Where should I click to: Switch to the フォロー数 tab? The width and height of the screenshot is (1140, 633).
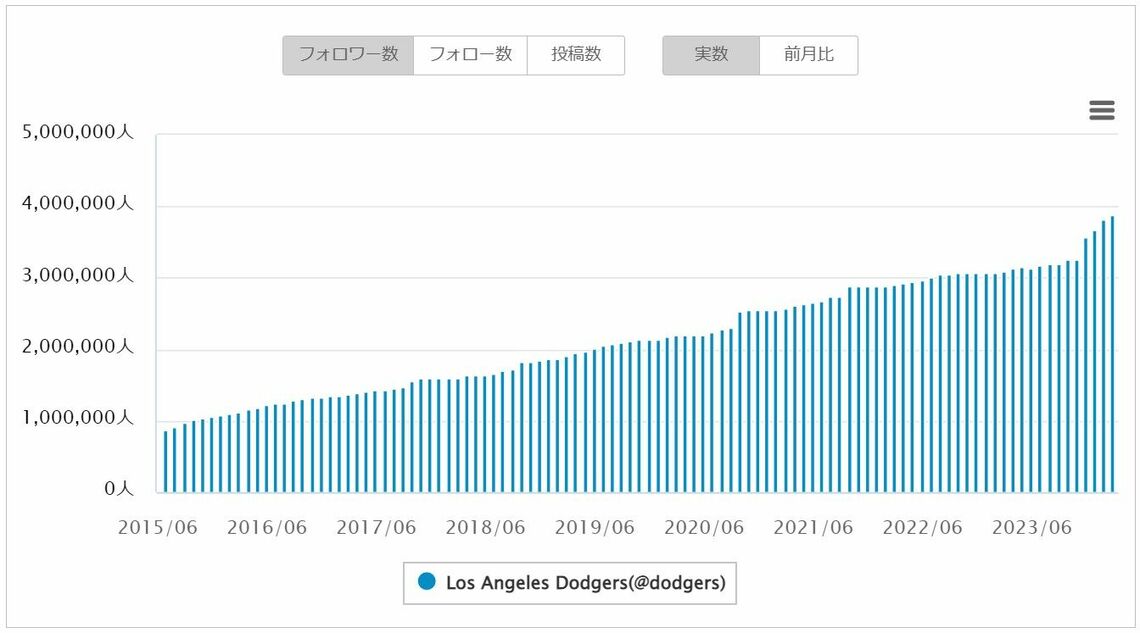[x=470, y=55]
